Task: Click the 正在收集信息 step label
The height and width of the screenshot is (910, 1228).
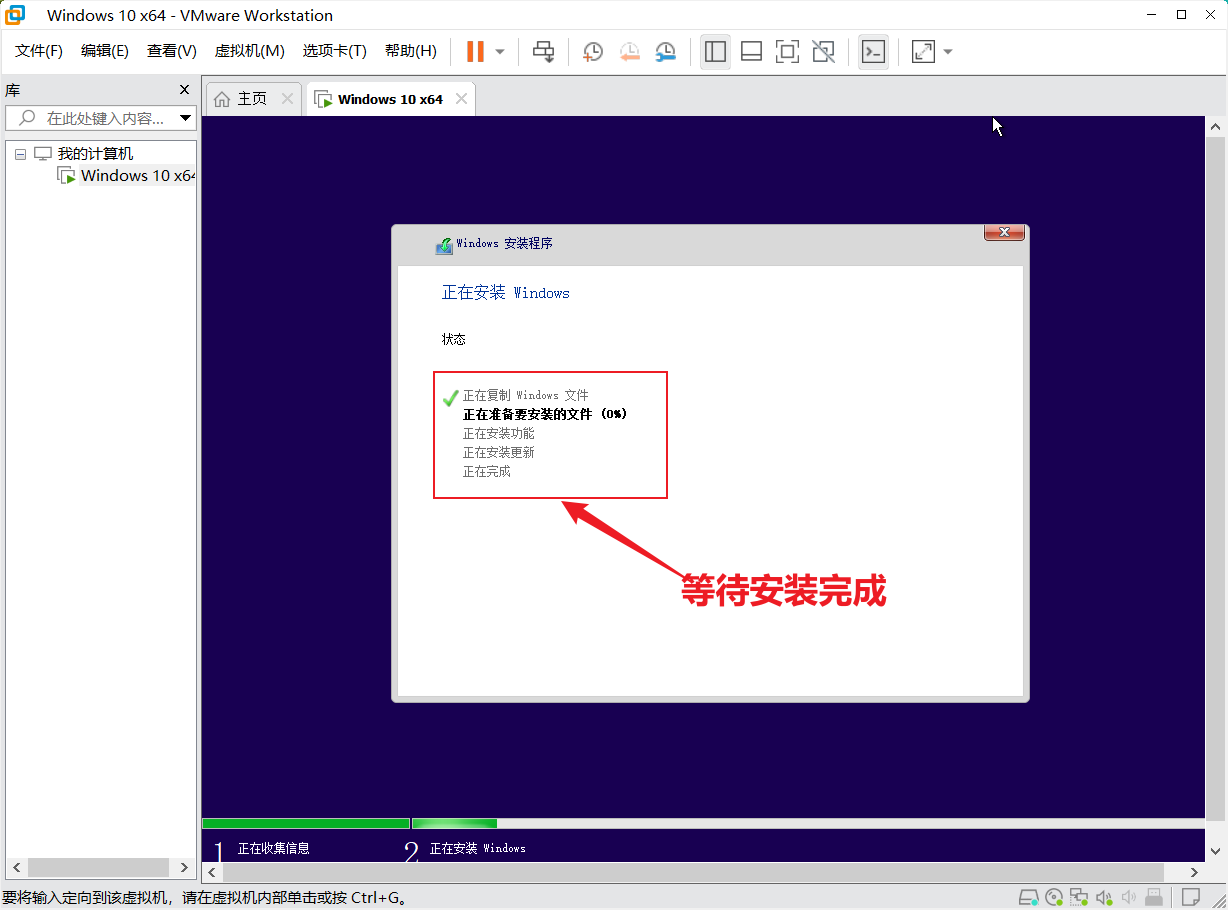Action: point(273,848)
